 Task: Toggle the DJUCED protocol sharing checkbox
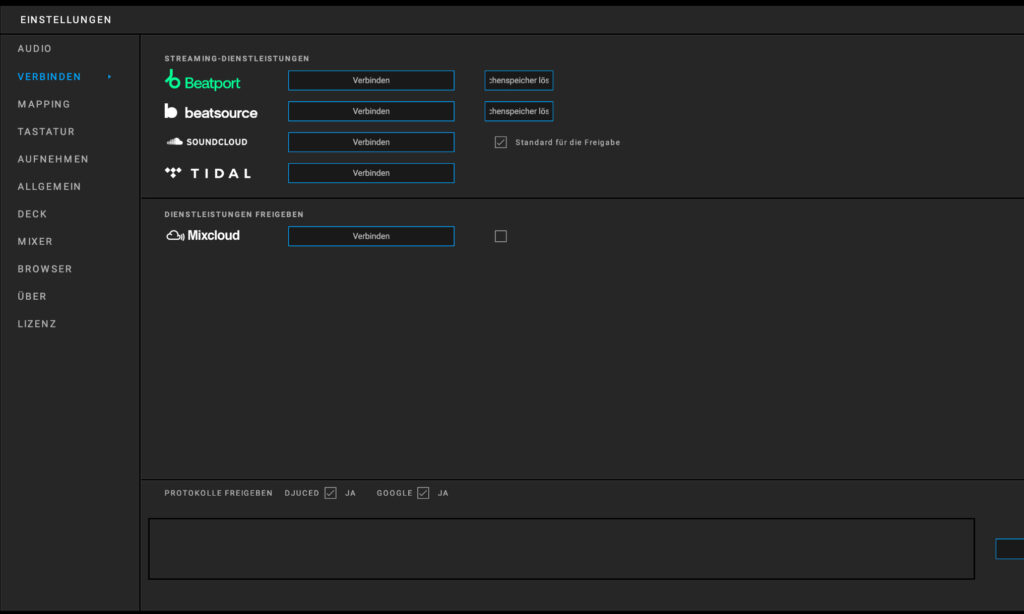[330, 493]
